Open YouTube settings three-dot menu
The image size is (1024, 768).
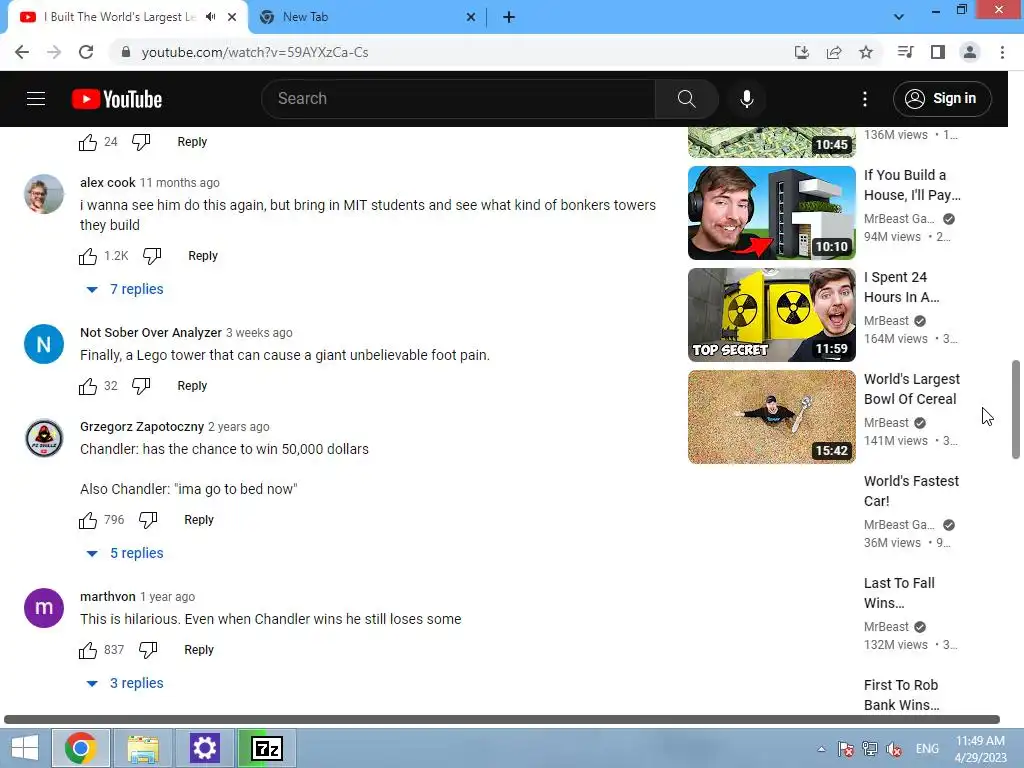[865, 99]
